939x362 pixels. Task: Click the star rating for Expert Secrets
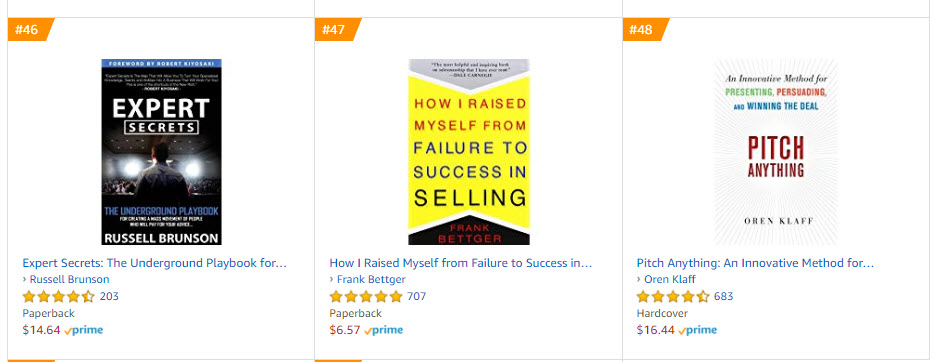pos(59,296)
